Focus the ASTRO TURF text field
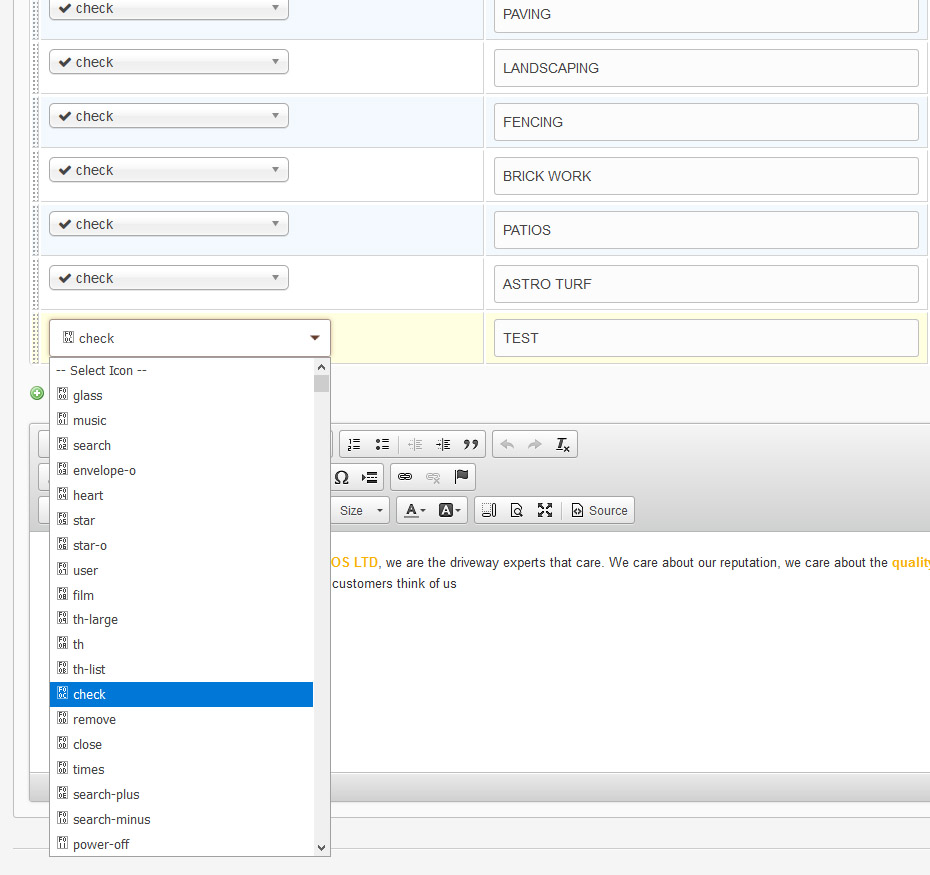Viewport: 930px width, 875px height. point(706,284)
